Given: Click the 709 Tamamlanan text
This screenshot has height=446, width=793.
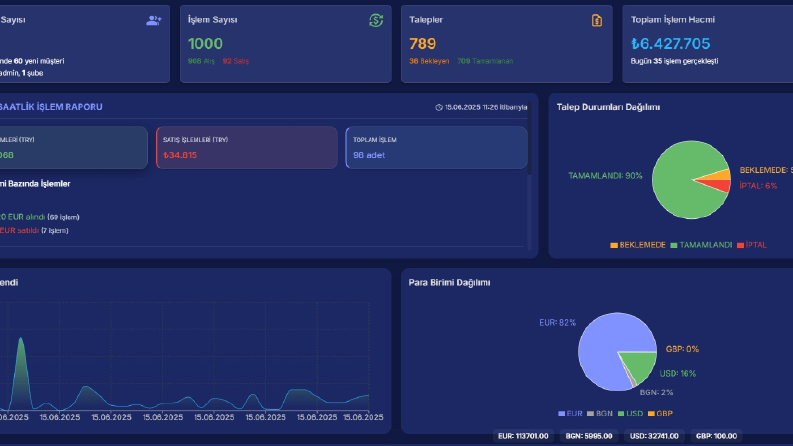Looking at the screenshot, I should pyautogui.click(x=485, y=61).
